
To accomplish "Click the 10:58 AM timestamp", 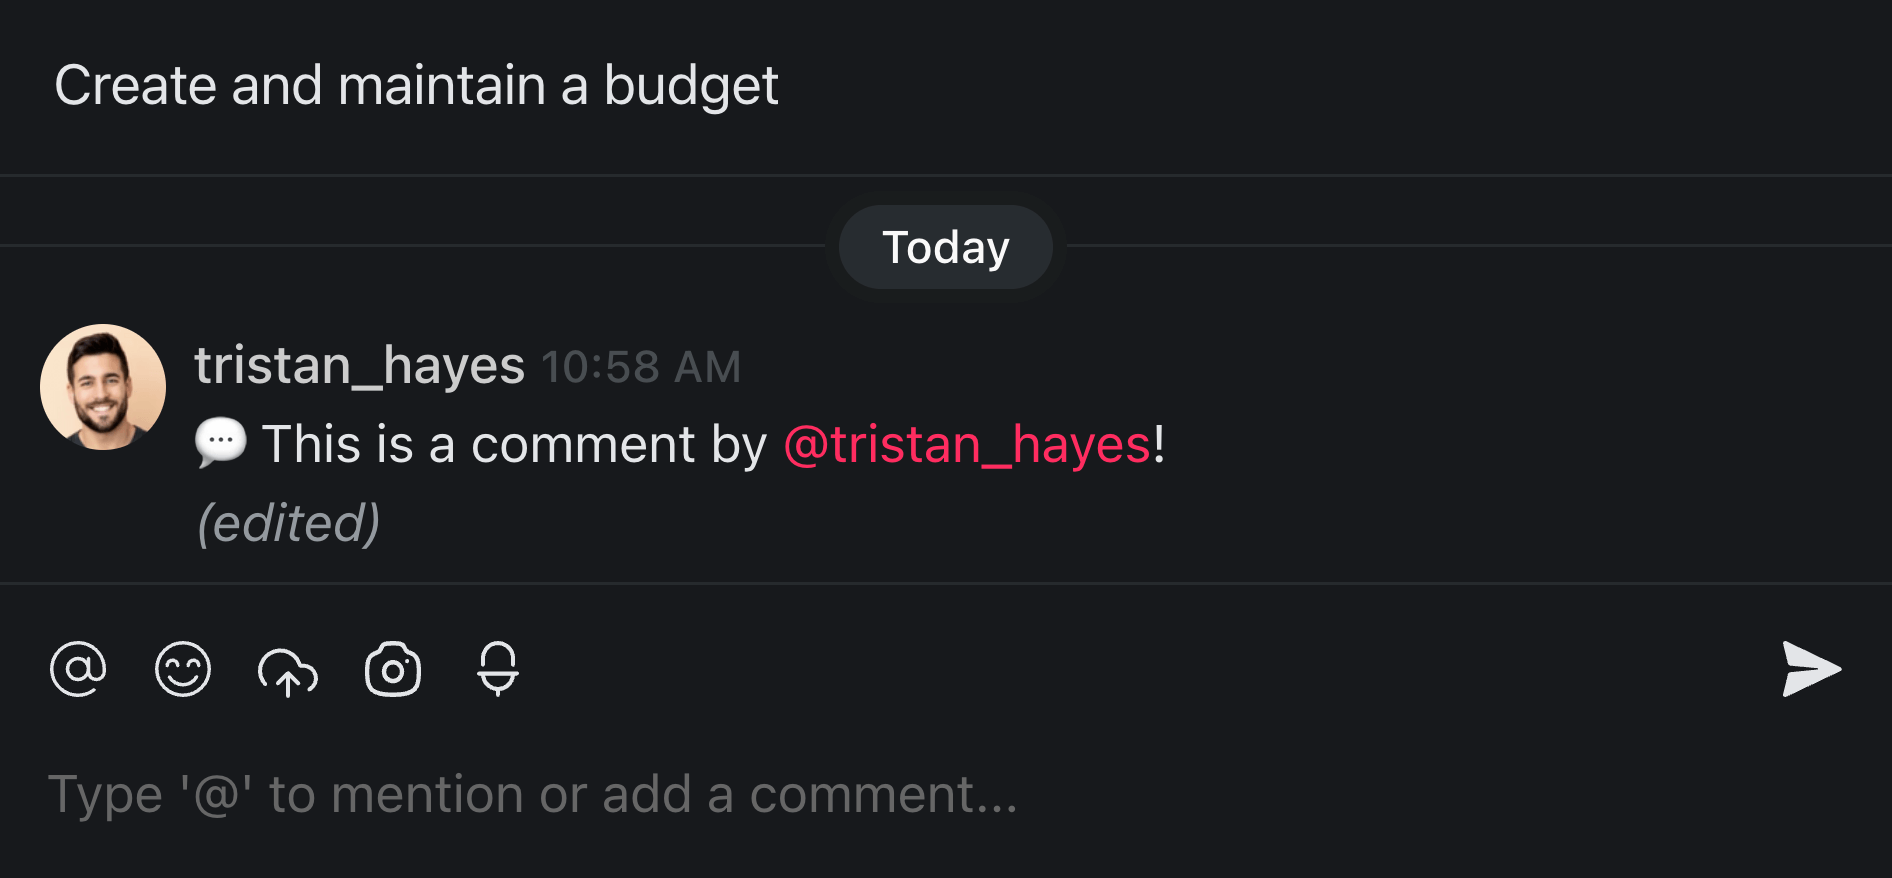I will 641,366.
